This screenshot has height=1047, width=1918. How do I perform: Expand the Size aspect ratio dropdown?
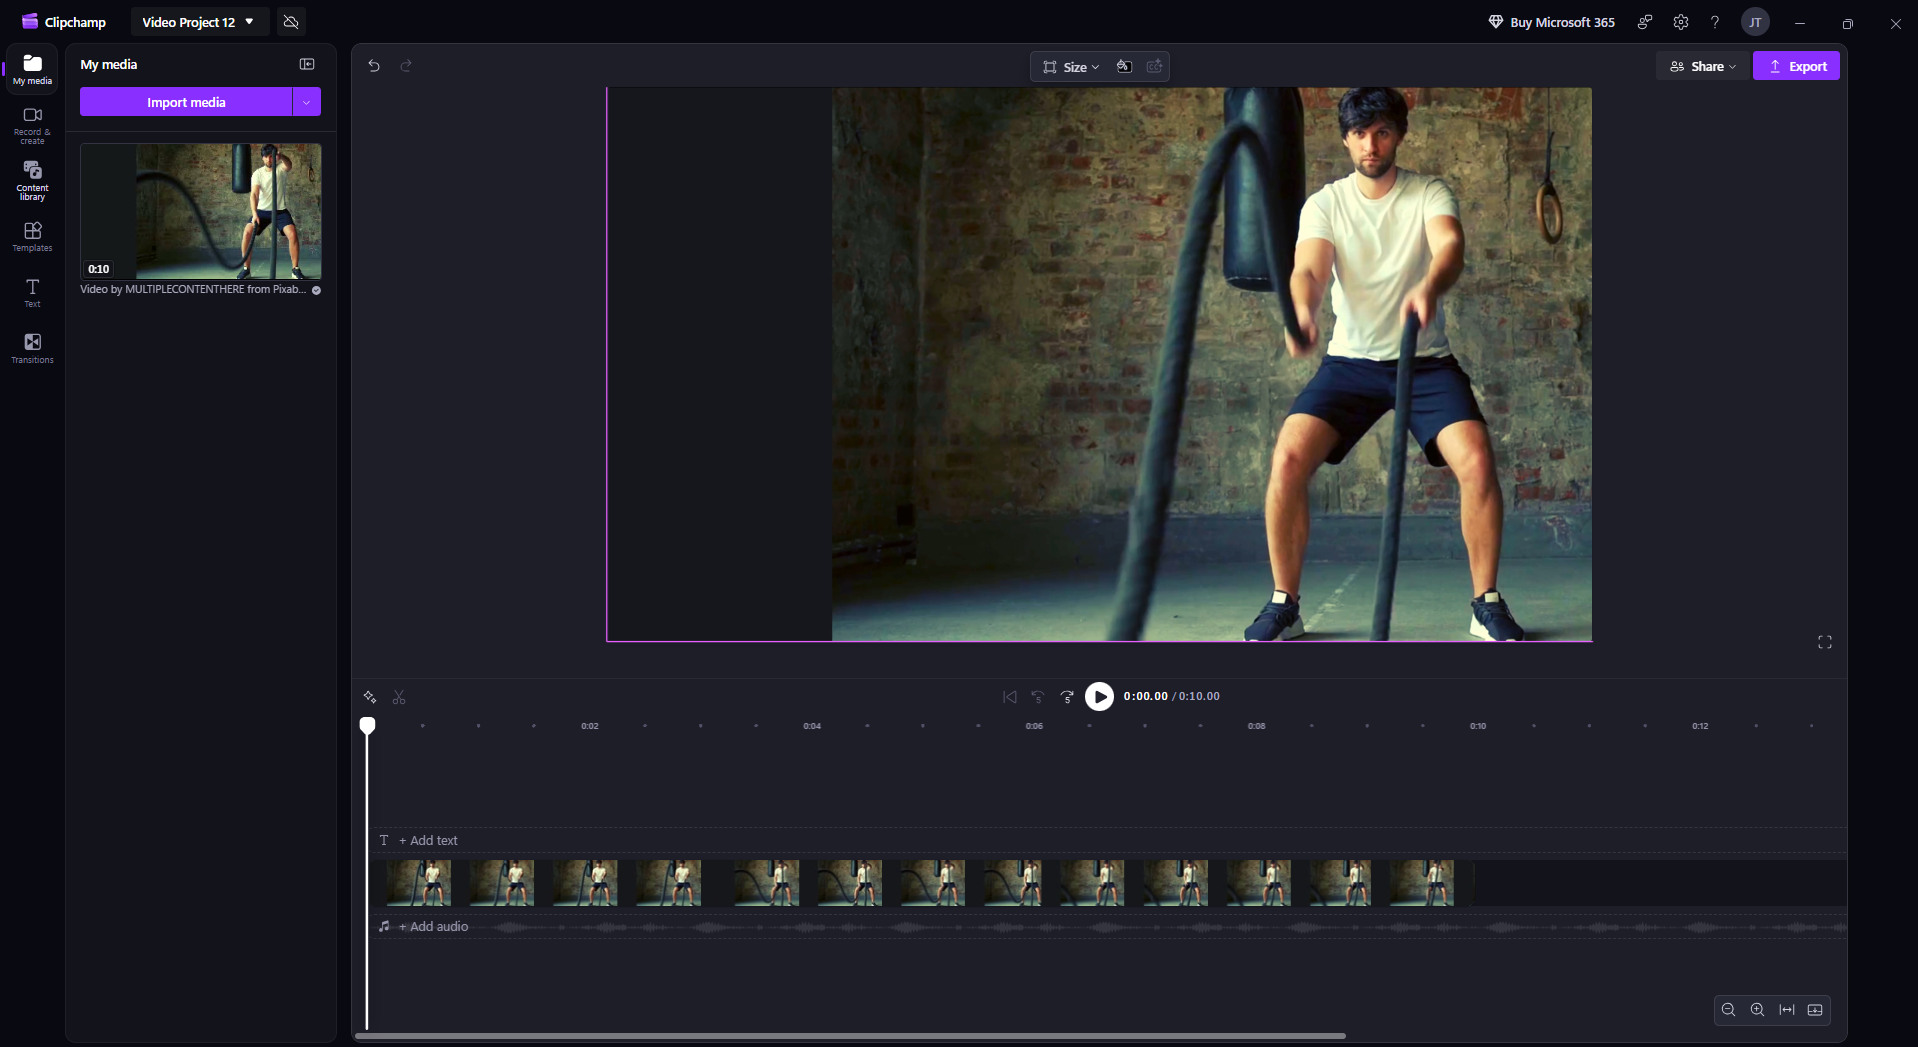[x=1071, y=67]
